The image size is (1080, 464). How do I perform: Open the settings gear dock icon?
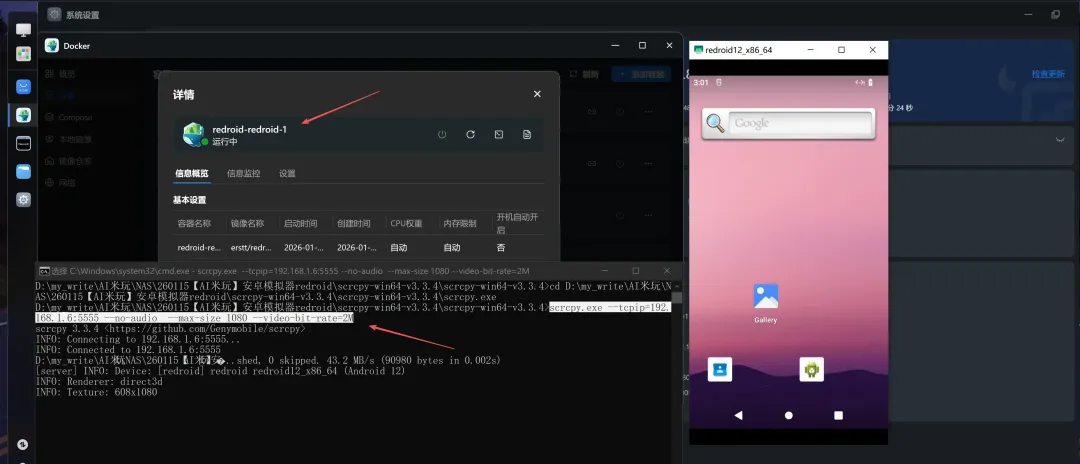point(23,200)
